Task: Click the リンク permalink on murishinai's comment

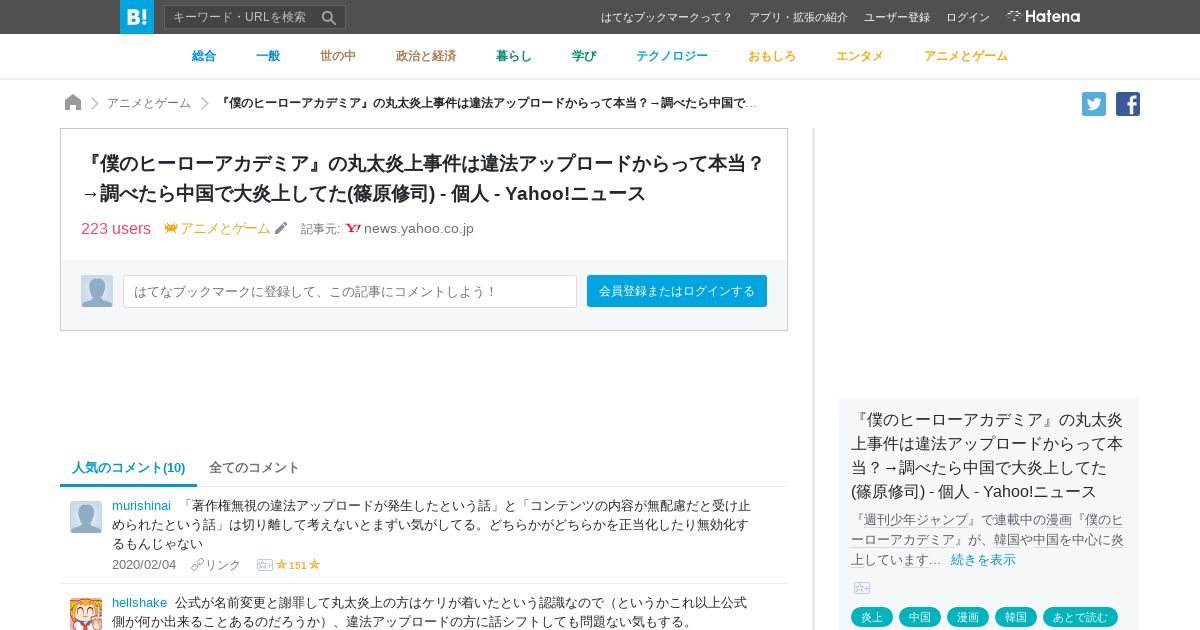Action: click(x=223, y=565)
